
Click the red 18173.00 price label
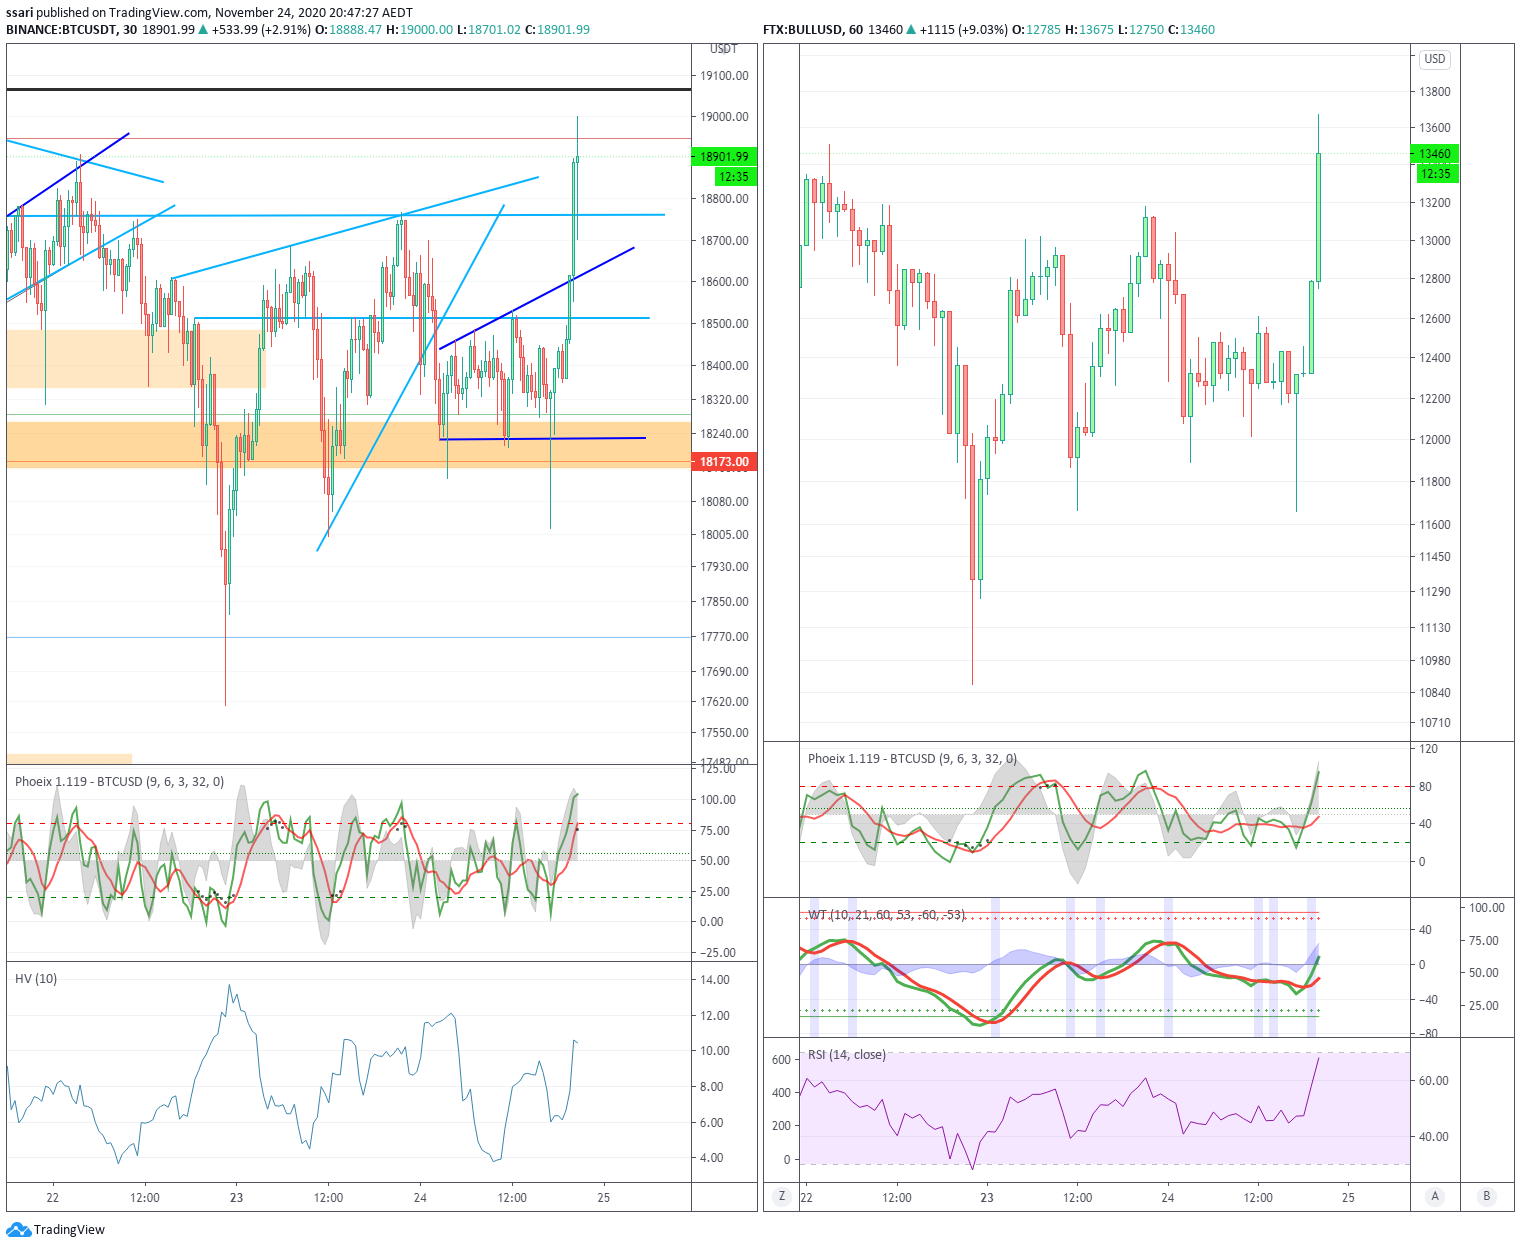tap(725, 462)
